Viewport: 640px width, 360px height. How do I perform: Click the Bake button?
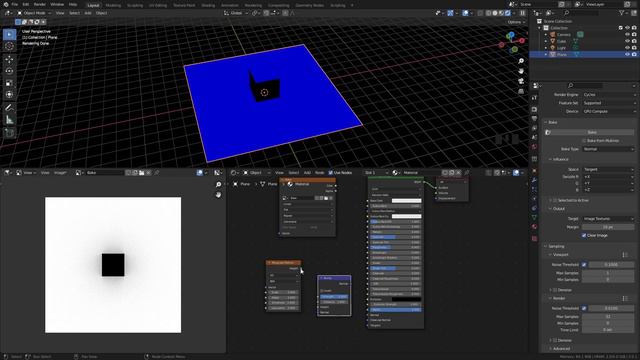coord(591,132)
